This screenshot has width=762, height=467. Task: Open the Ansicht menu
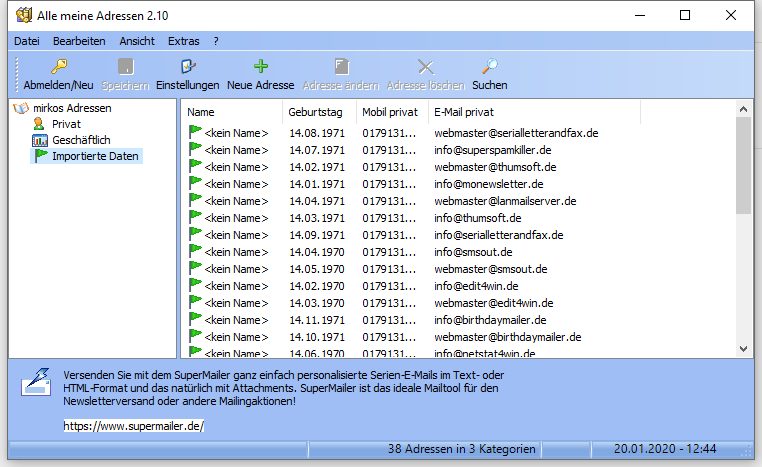pos(137,41)
